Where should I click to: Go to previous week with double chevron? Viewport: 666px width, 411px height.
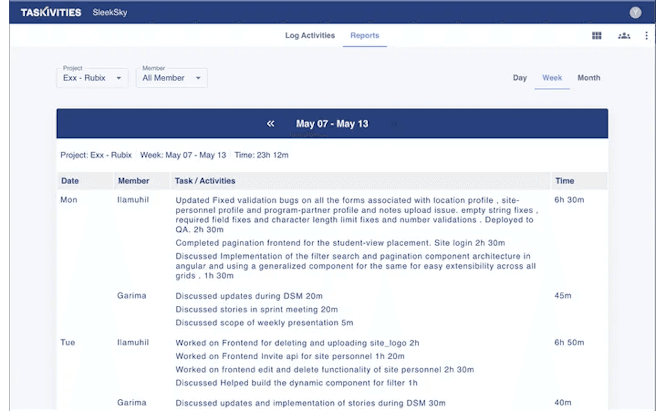click(x=270, y=124)
